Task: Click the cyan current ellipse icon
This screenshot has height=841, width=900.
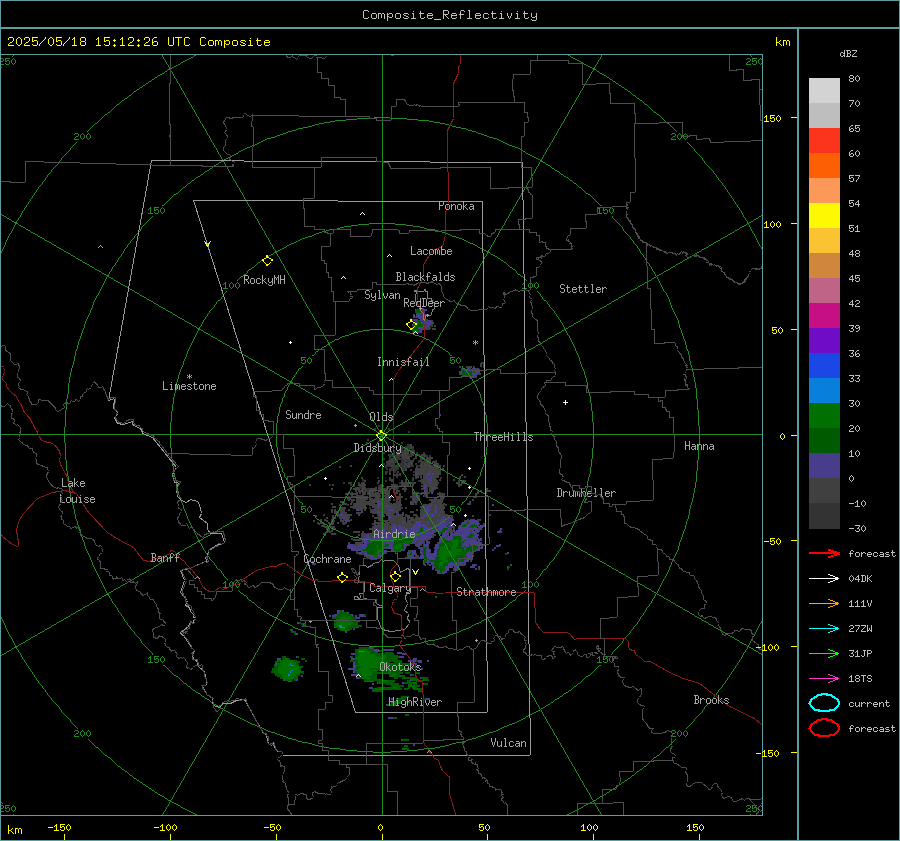Action: point(824,703)
